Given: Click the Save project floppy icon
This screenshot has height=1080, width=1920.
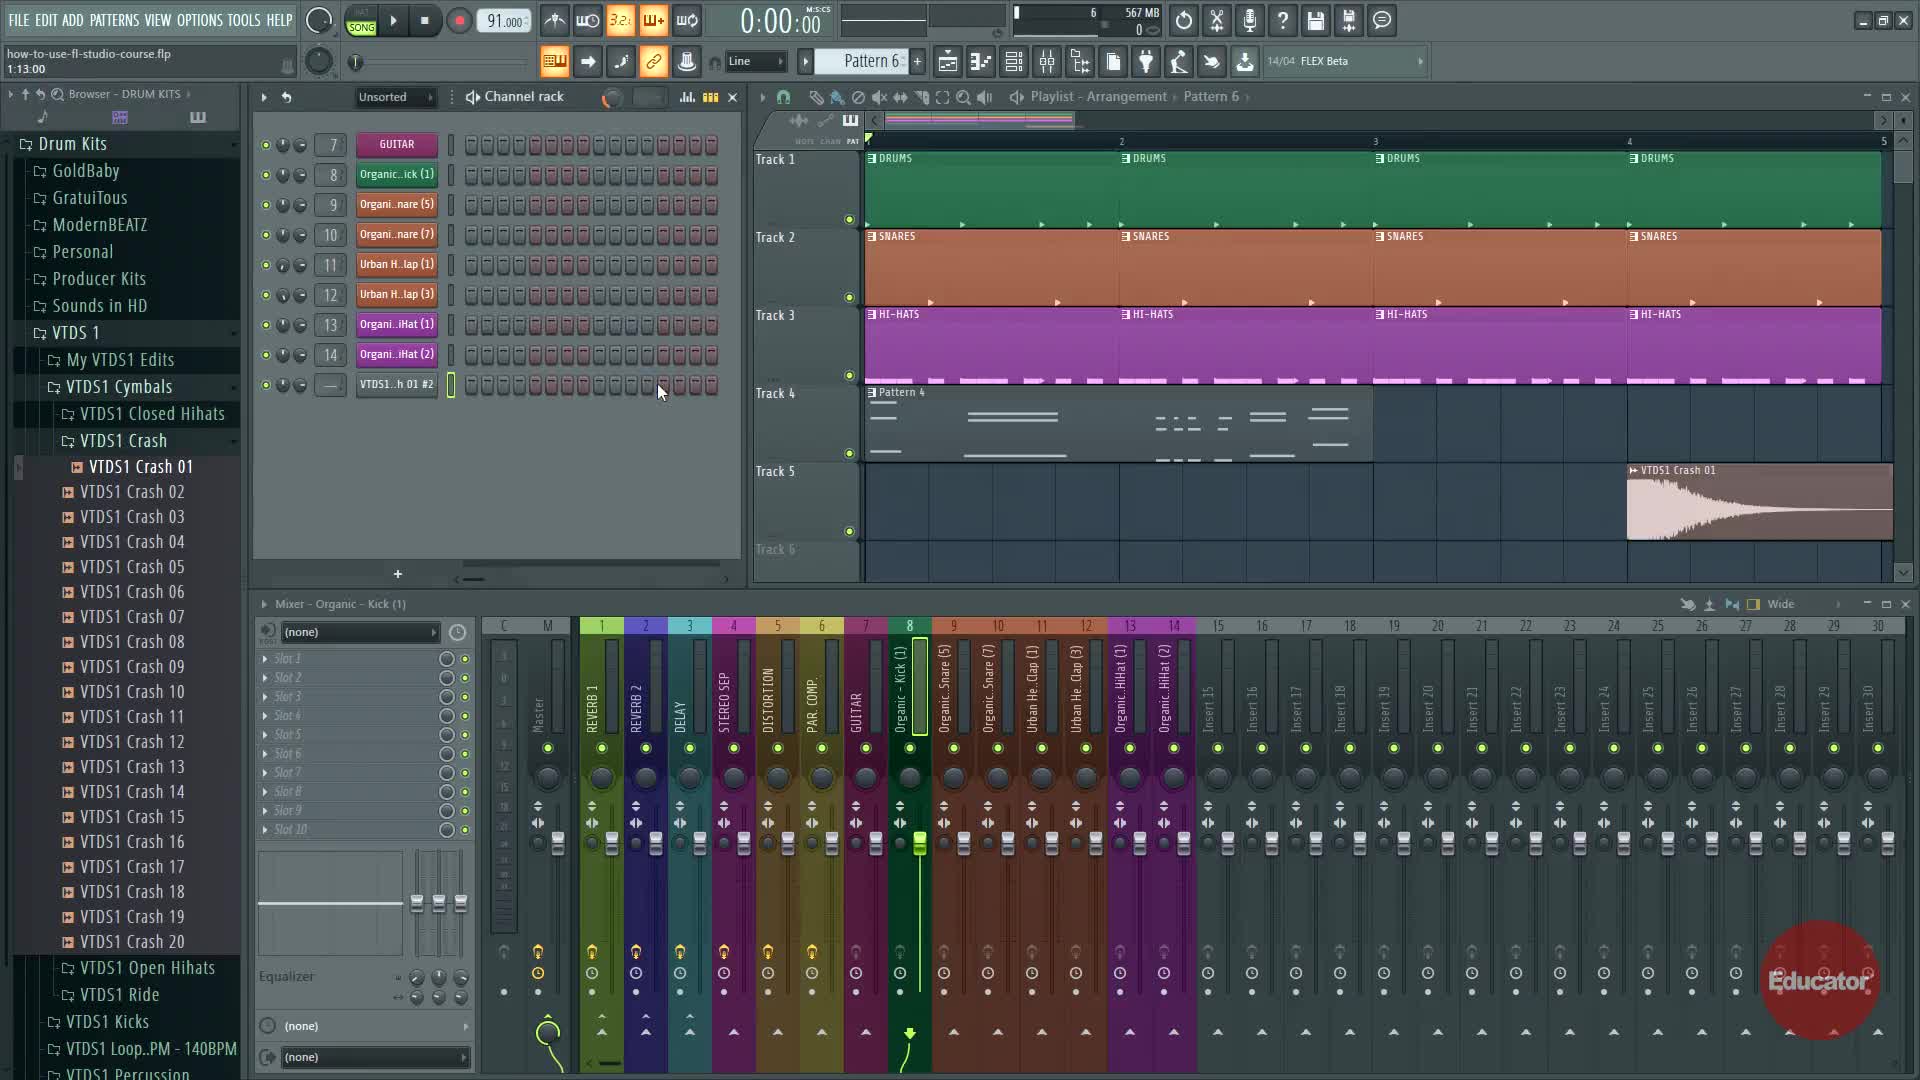Looking at the screenshot, I should point(1316,20).
